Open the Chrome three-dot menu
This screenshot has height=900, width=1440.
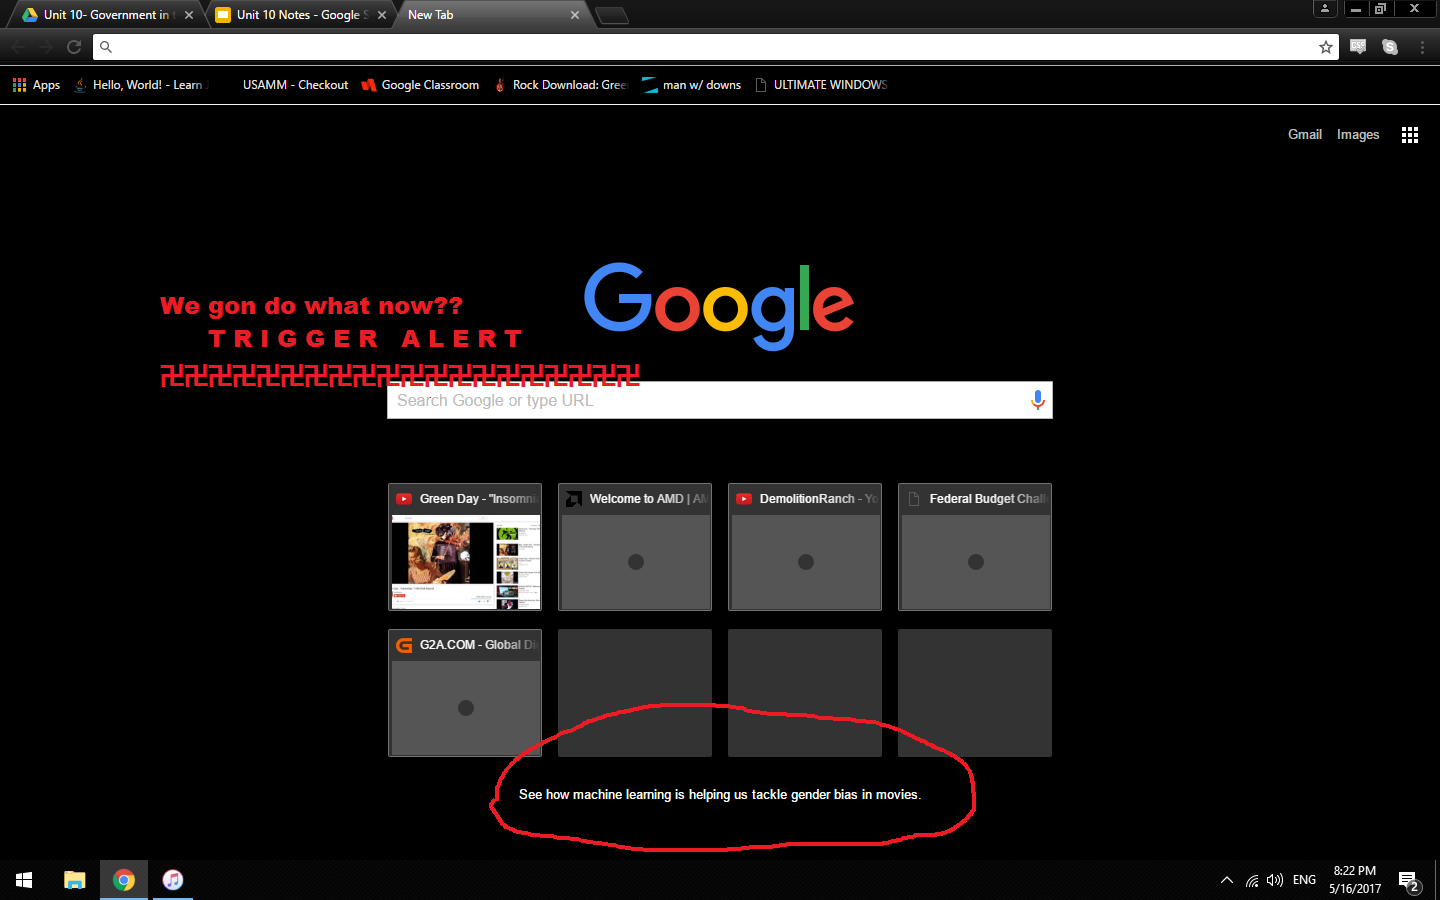[1422, 47]
